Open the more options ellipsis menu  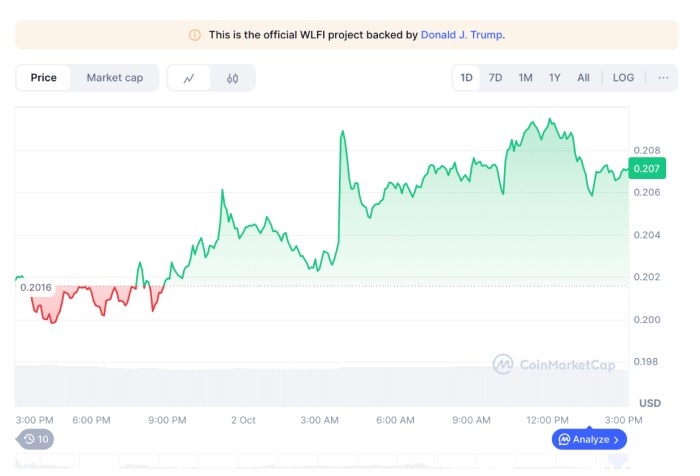coord(663,77)
